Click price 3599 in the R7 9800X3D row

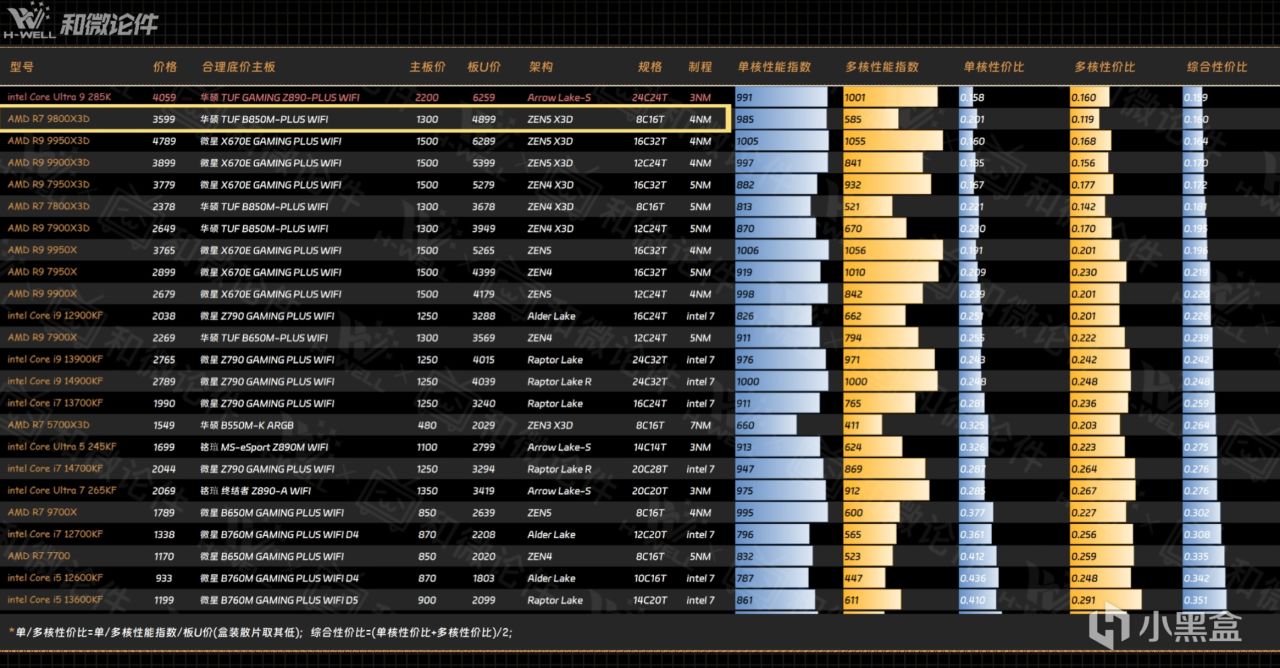164,119
